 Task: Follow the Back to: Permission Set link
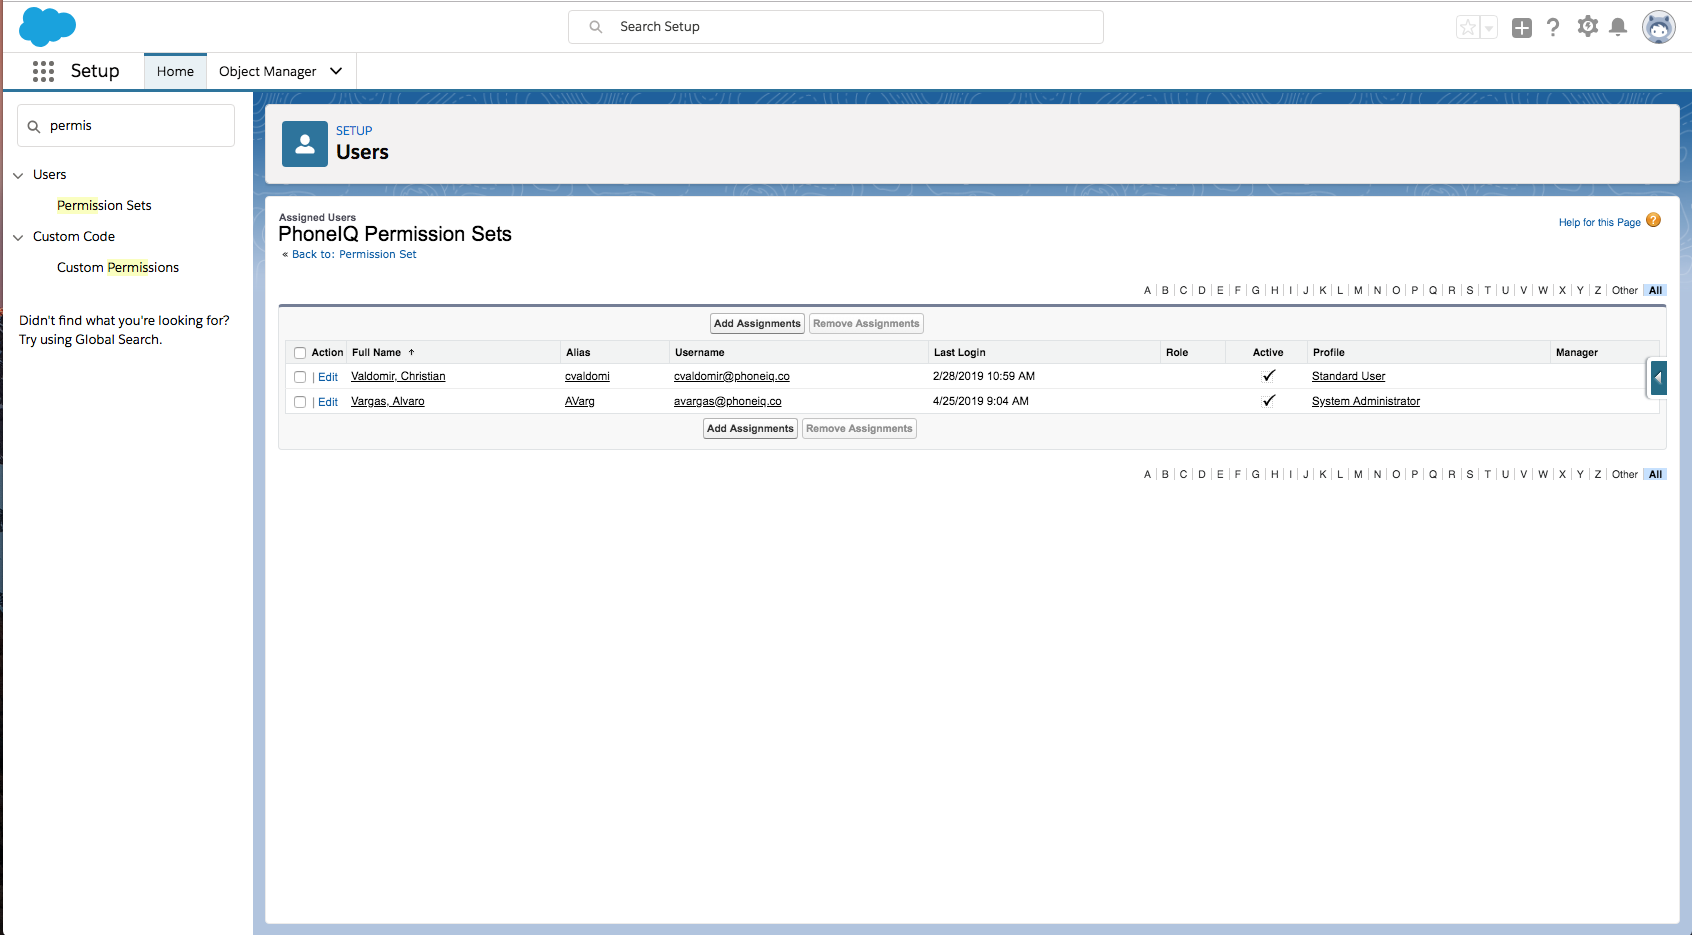(x=354, y=254)
